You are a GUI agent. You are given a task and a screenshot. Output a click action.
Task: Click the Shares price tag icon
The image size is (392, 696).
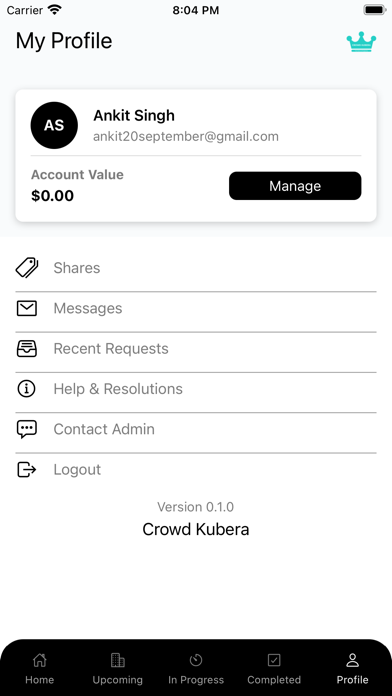pos(27,268)
